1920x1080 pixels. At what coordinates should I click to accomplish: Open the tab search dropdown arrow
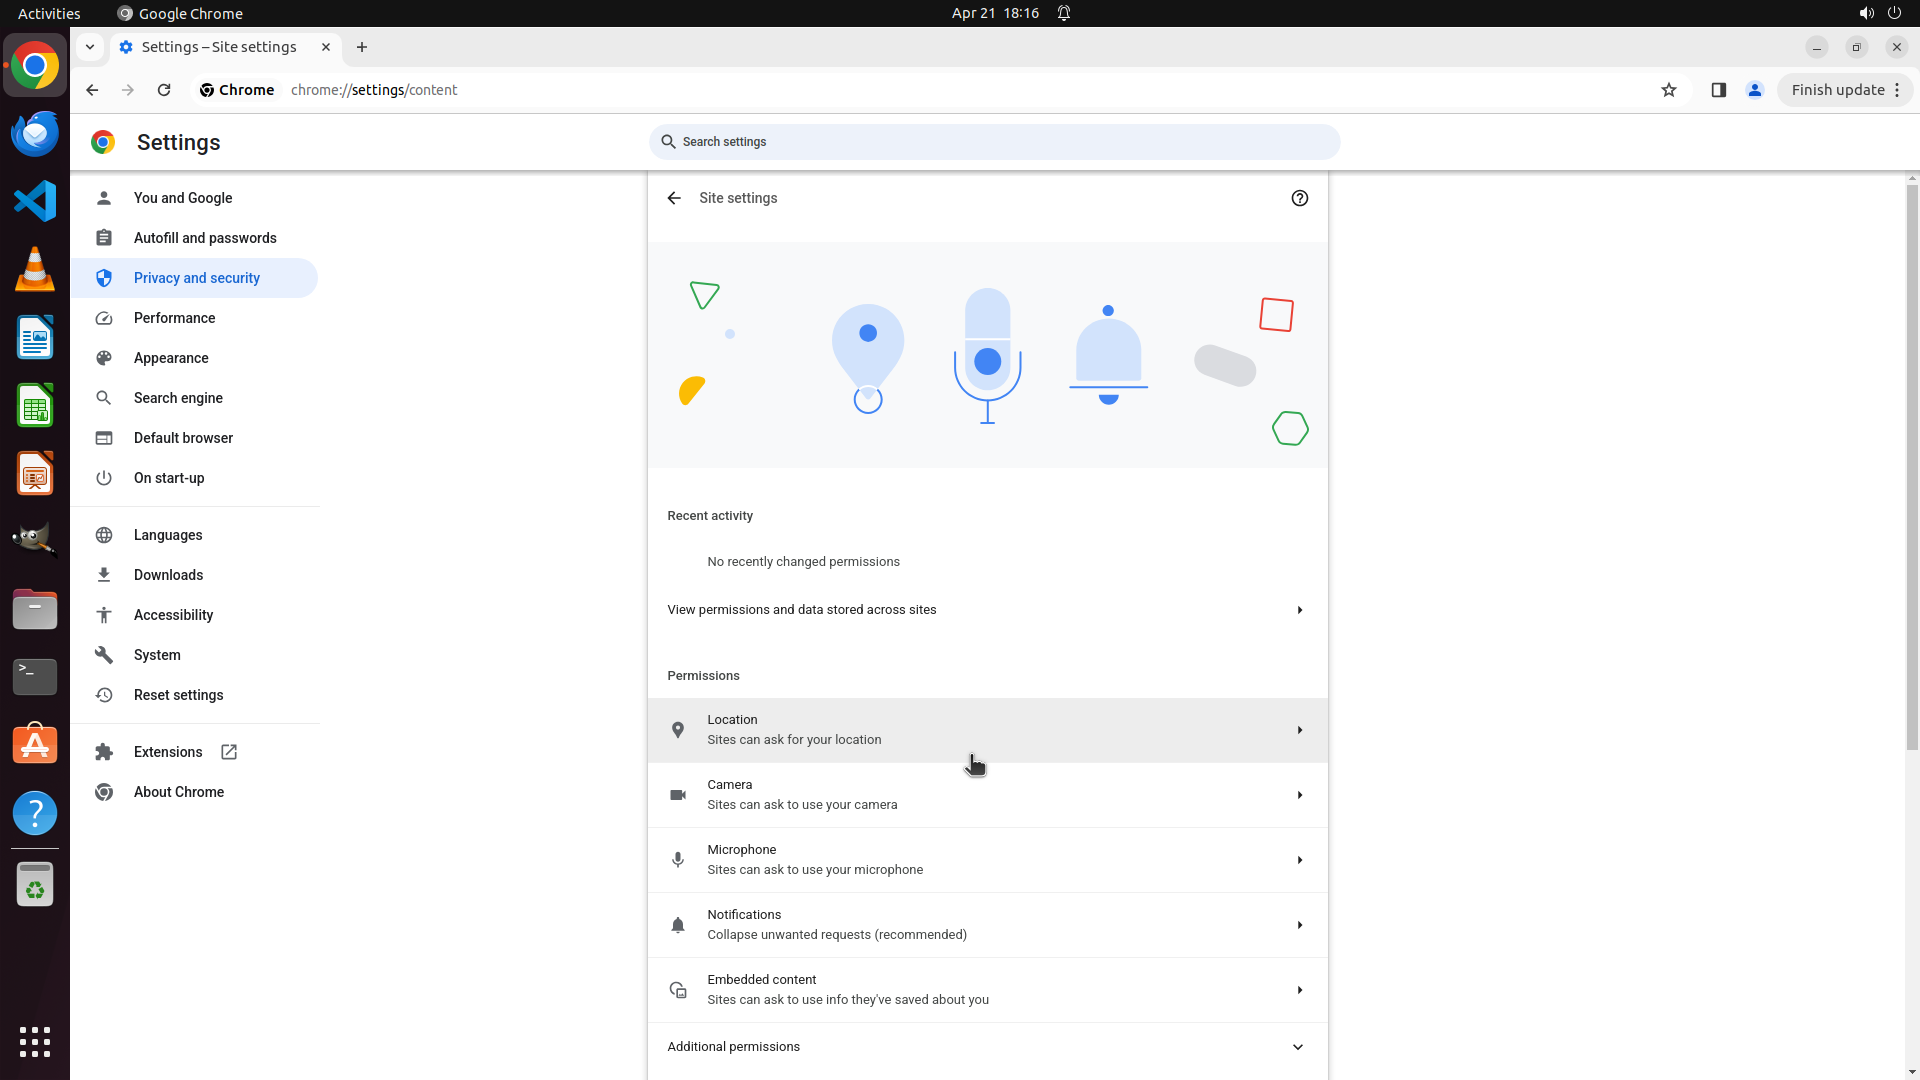[90, 47]
